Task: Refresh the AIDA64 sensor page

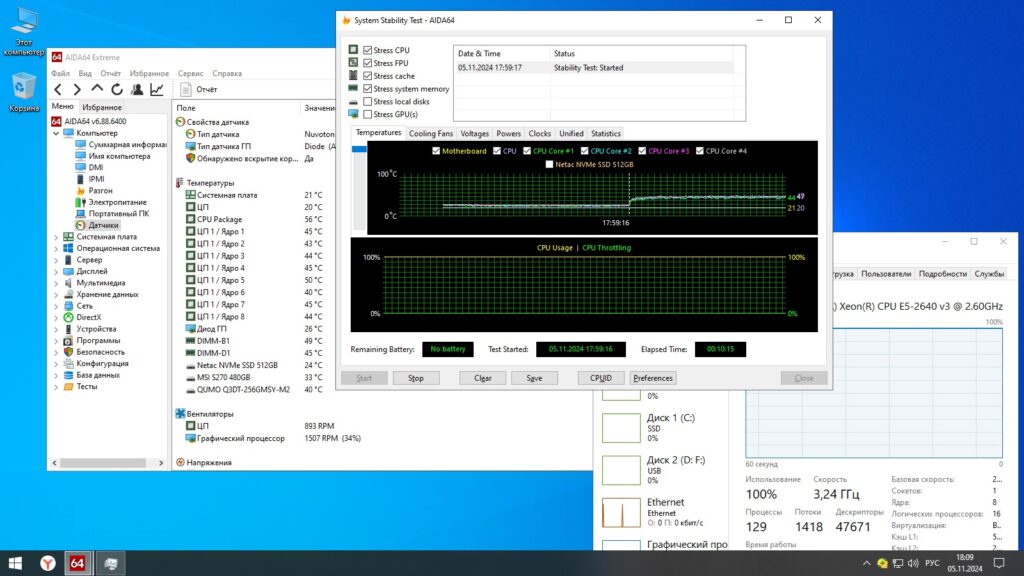Action: pyautogui.click(x=117, y=89)
